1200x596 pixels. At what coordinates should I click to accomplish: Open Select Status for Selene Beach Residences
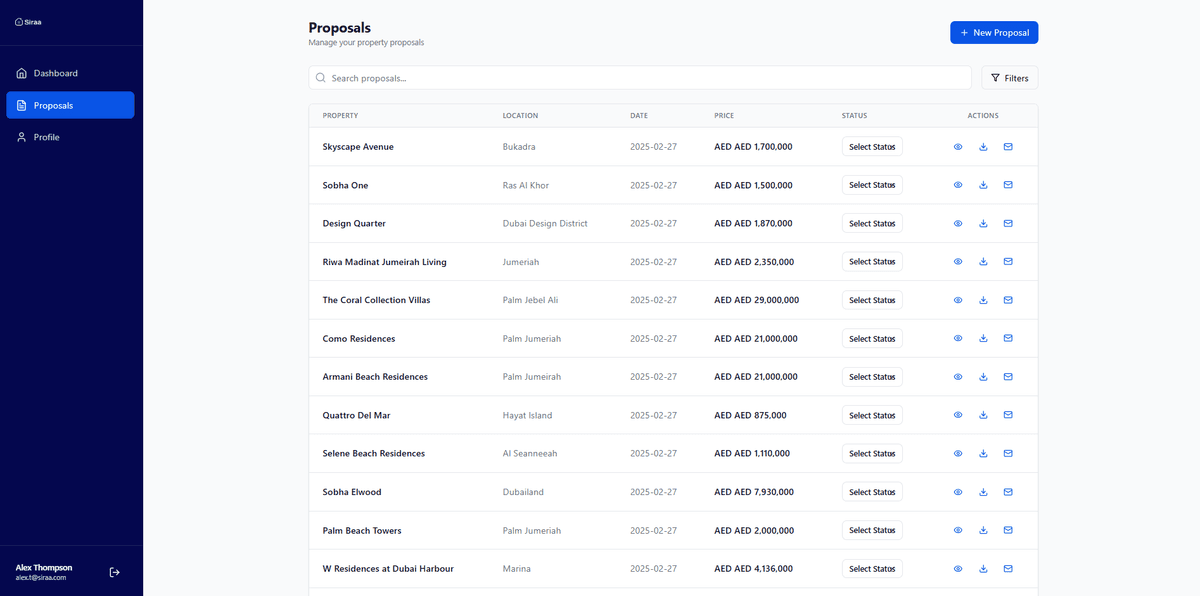(x=871, y=453)
